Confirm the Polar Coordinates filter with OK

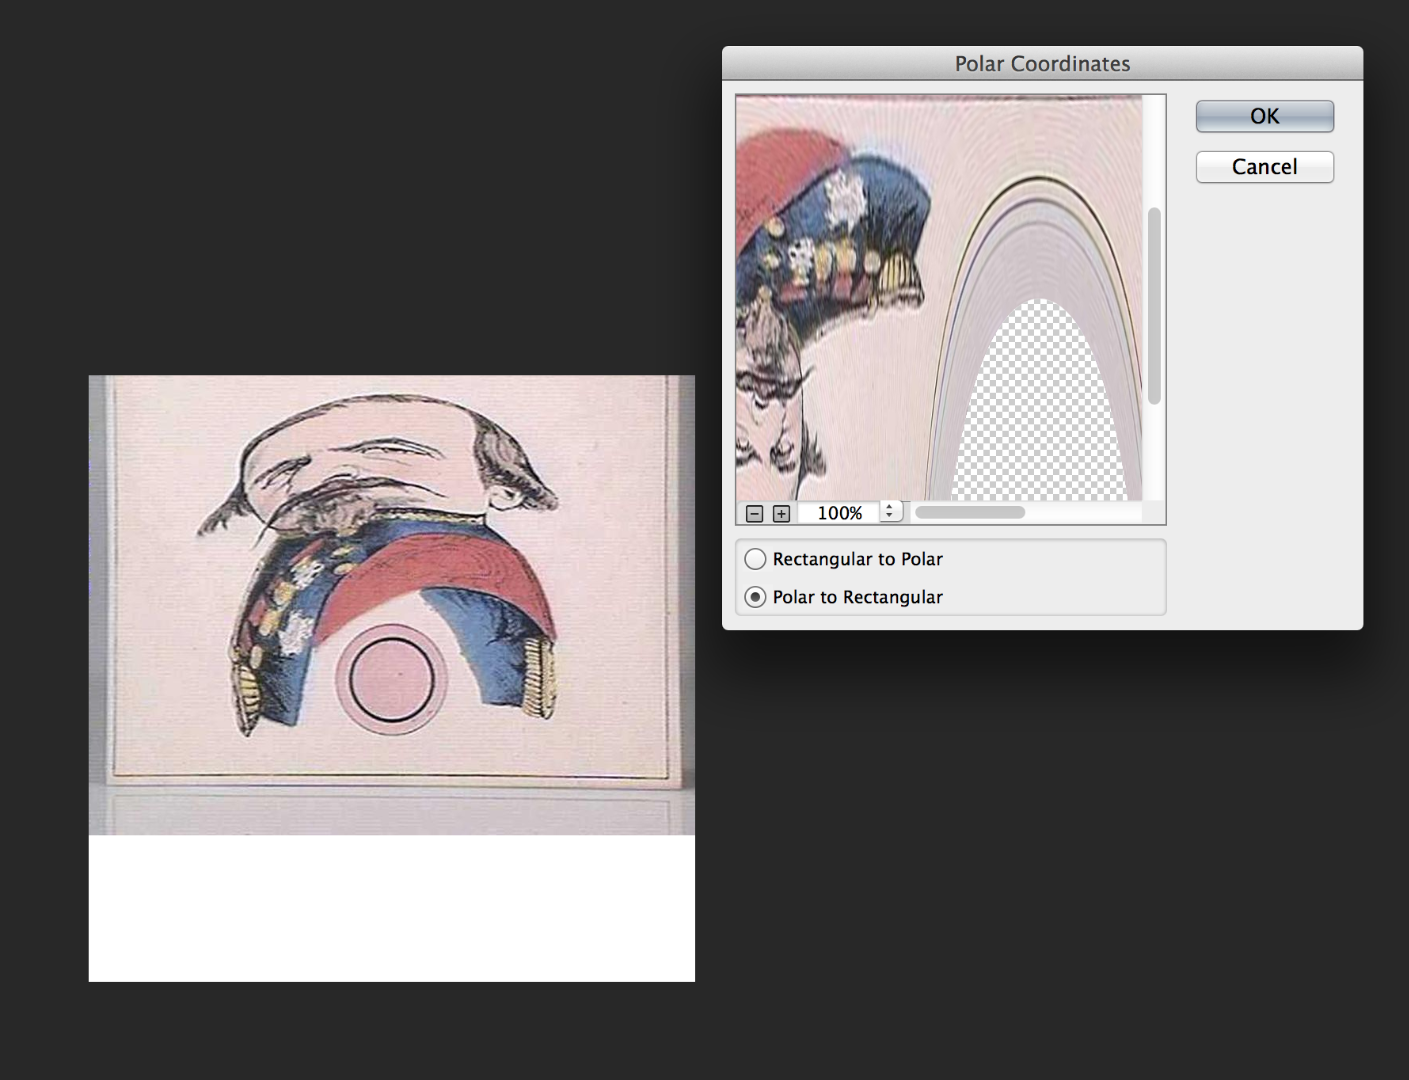point(1264,116)
